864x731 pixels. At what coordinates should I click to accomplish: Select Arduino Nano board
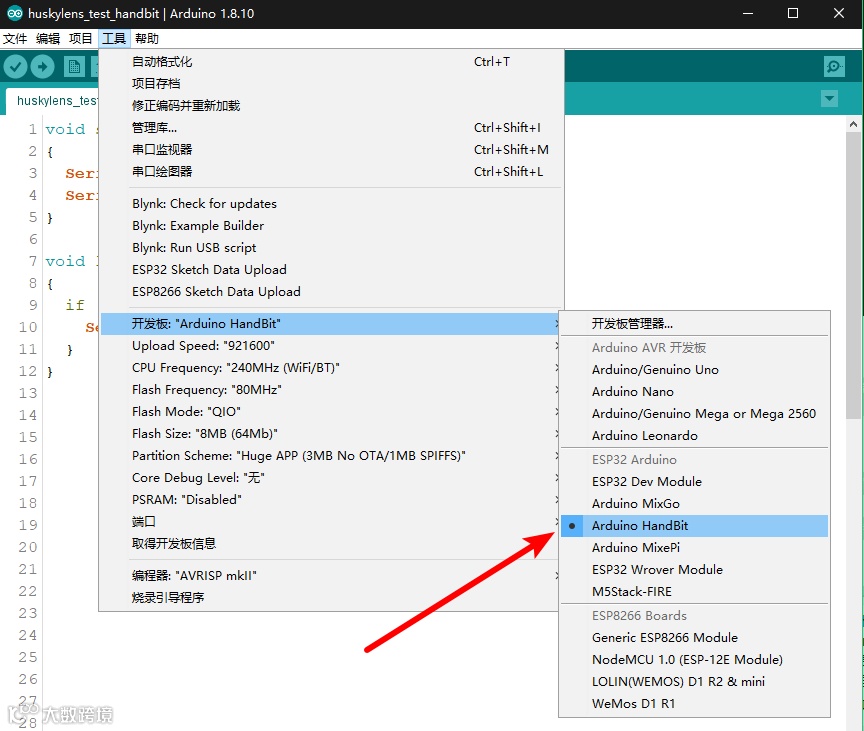pyautogui.click(x=694, y=392)
